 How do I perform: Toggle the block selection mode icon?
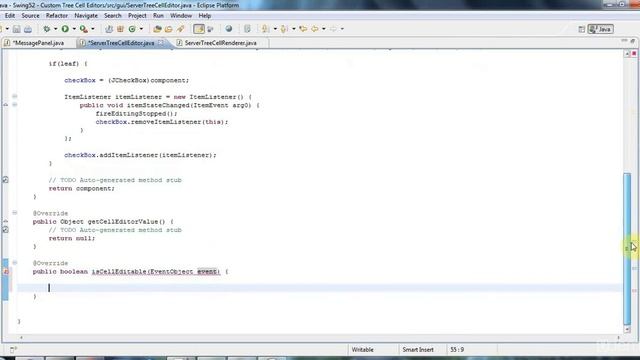click(211, 29)
